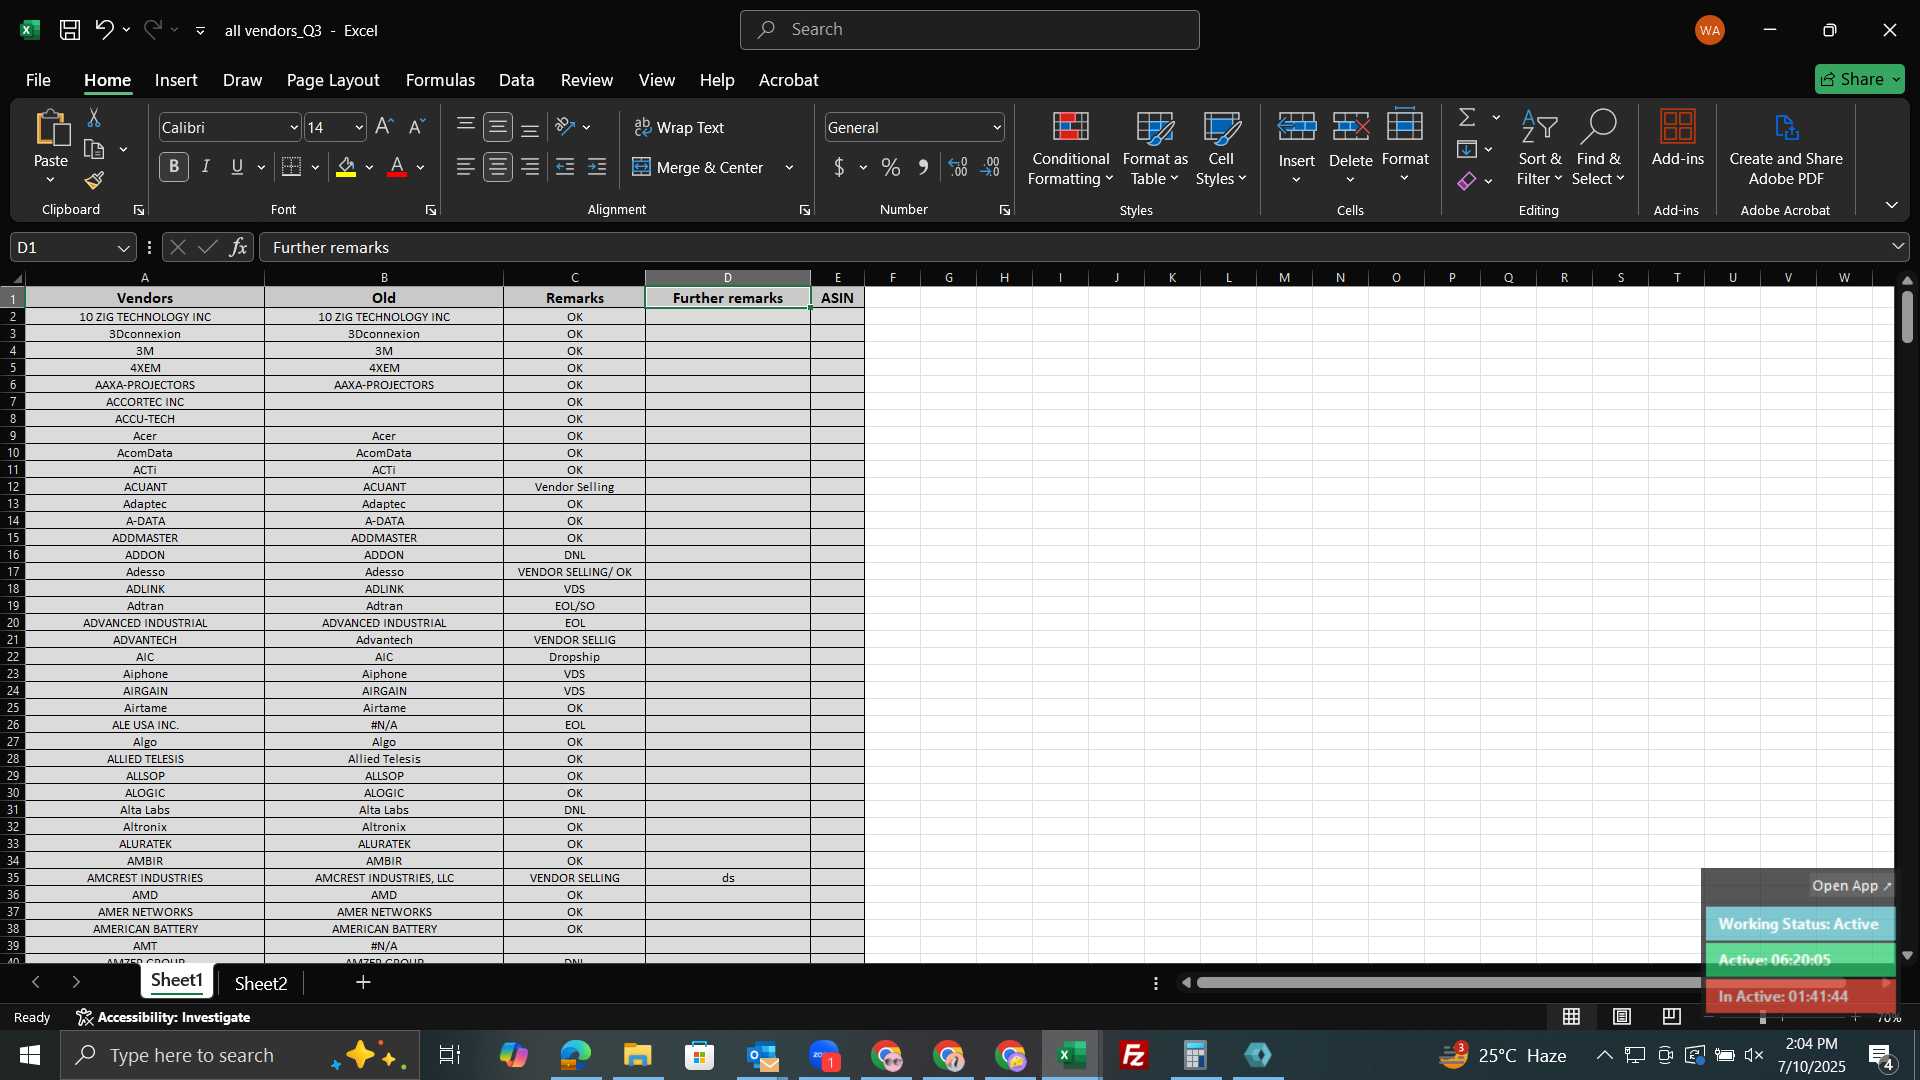Click the Share button
1920x1080 pixels.
click(1859, 79)
